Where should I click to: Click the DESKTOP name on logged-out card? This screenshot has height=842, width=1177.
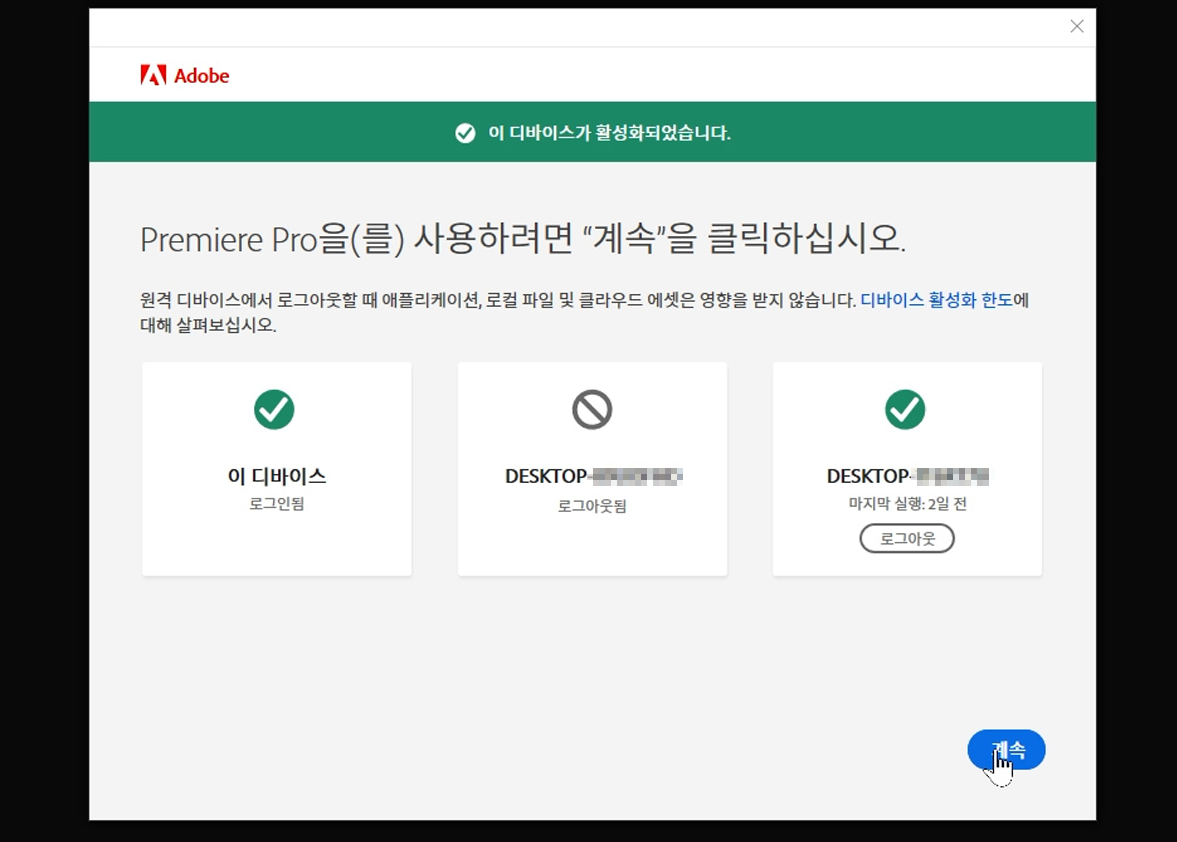[x=594, y=477]
